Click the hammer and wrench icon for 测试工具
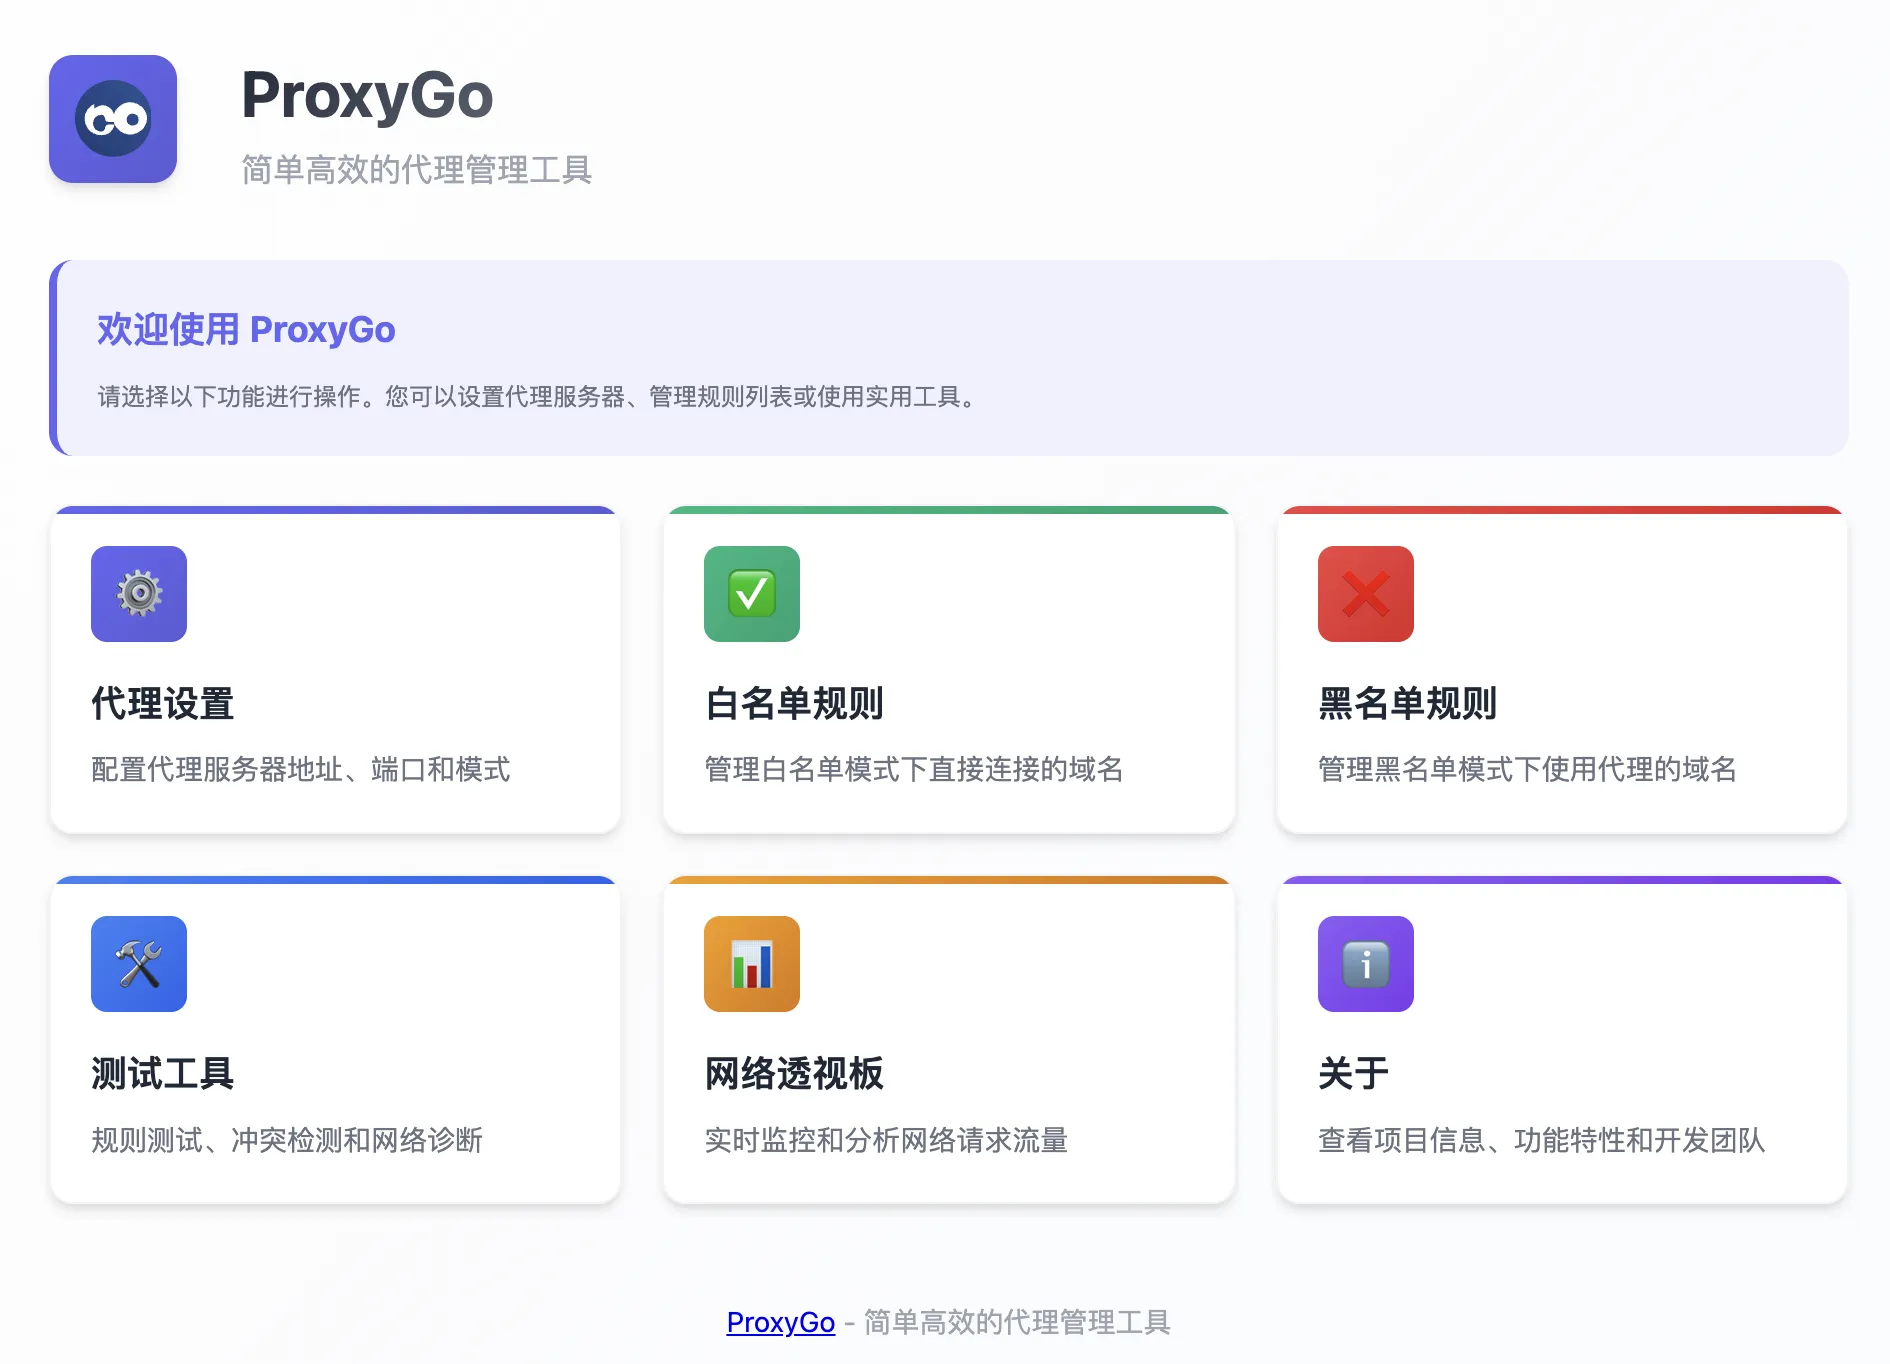 tap(138, 963)
